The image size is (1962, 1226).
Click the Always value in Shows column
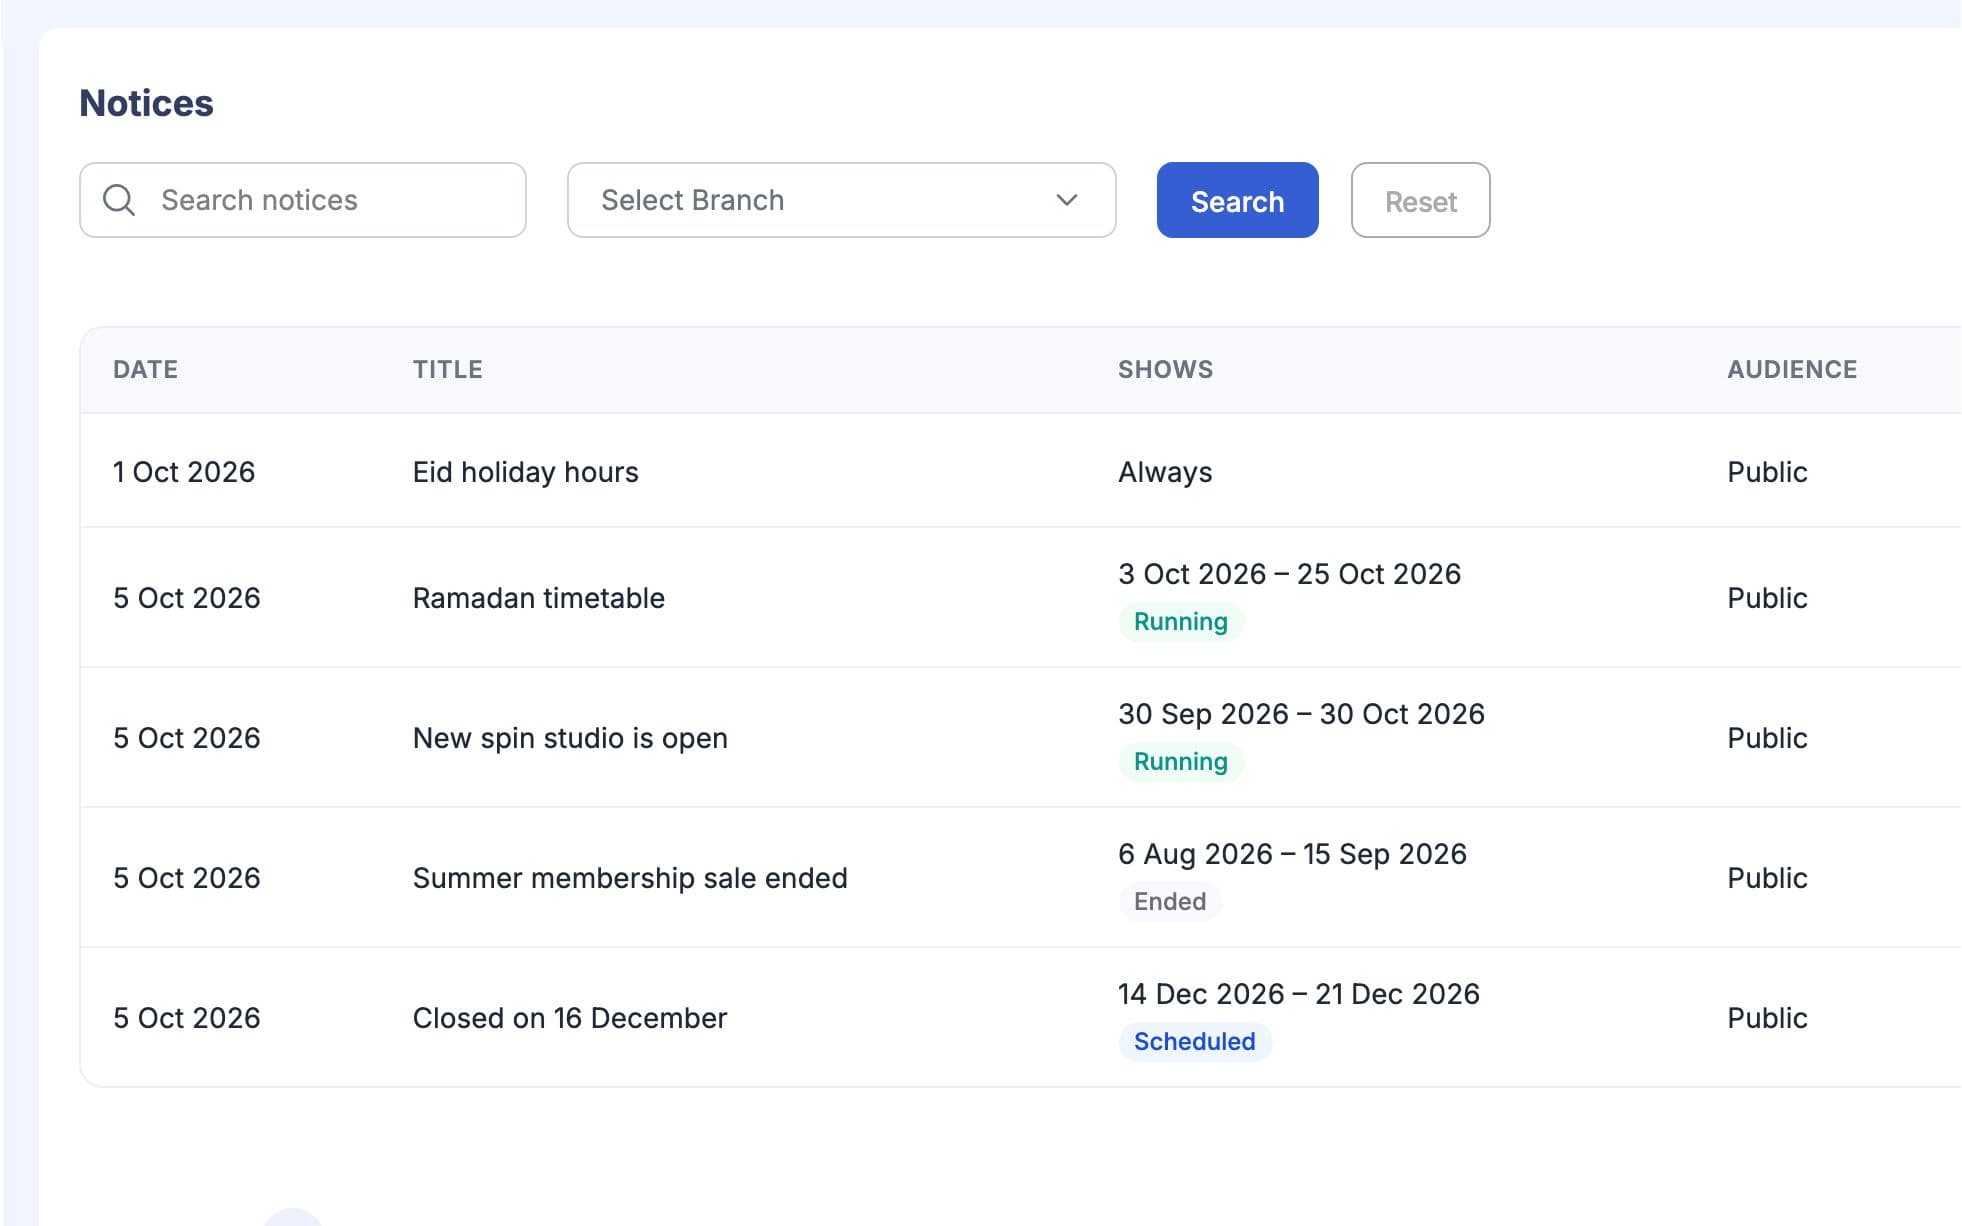click(1165, 472)
